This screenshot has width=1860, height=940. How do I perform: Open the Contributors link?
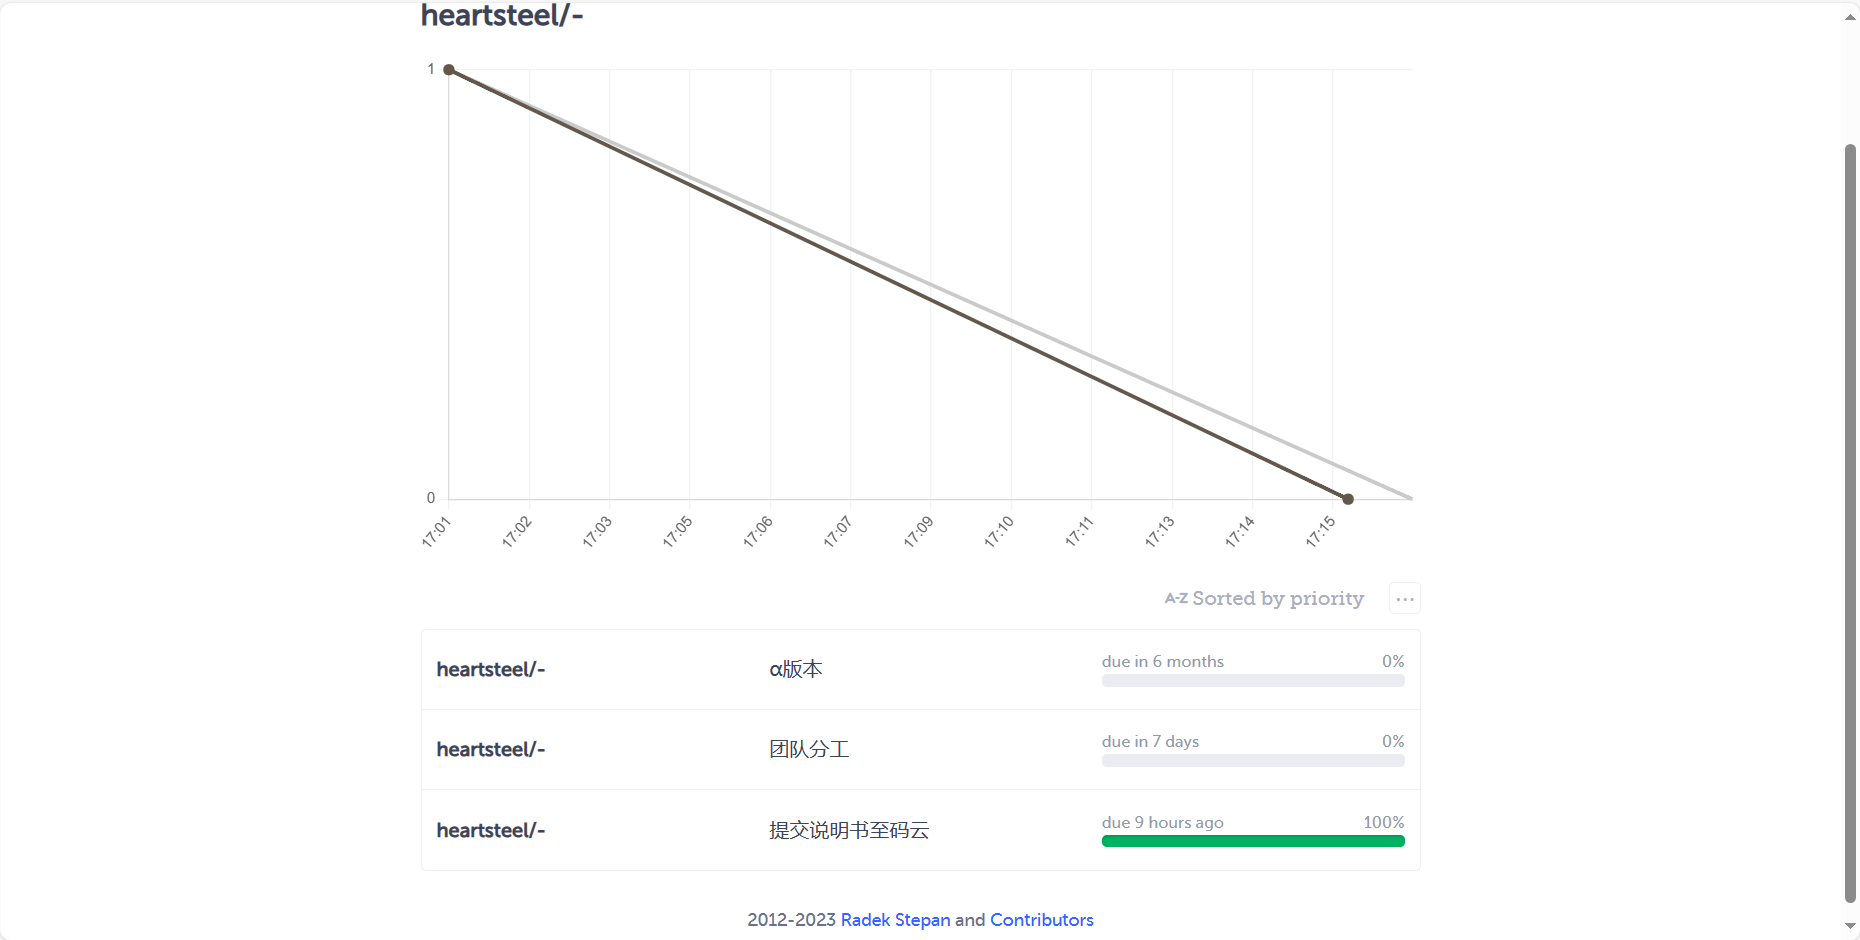(1041, 920)
